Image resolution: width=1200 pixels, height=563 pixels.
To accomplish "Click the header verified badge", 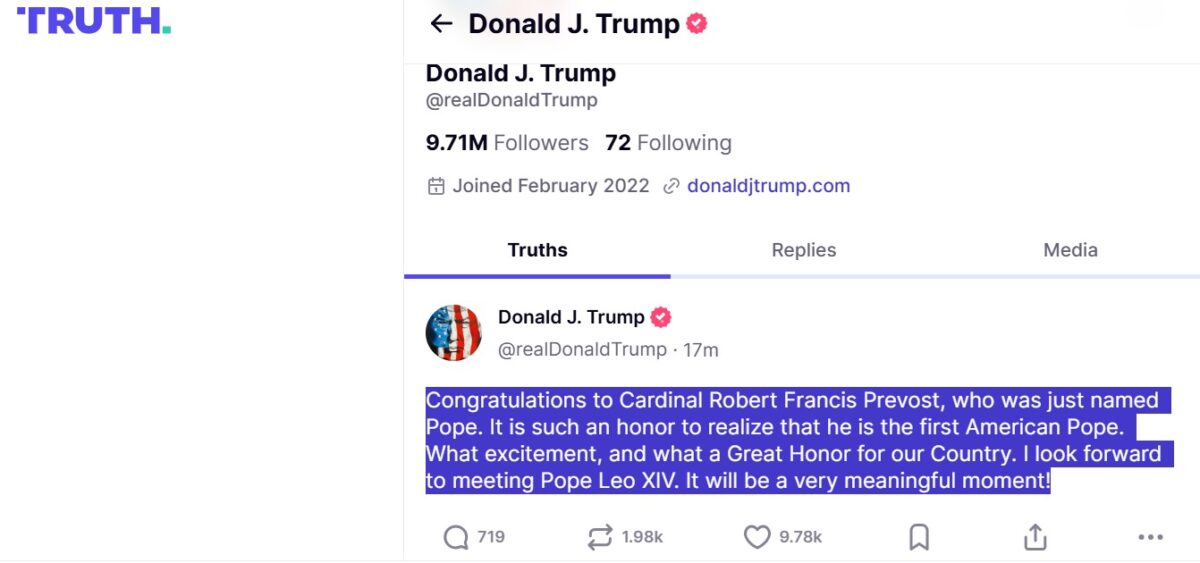I will point(697,24).
